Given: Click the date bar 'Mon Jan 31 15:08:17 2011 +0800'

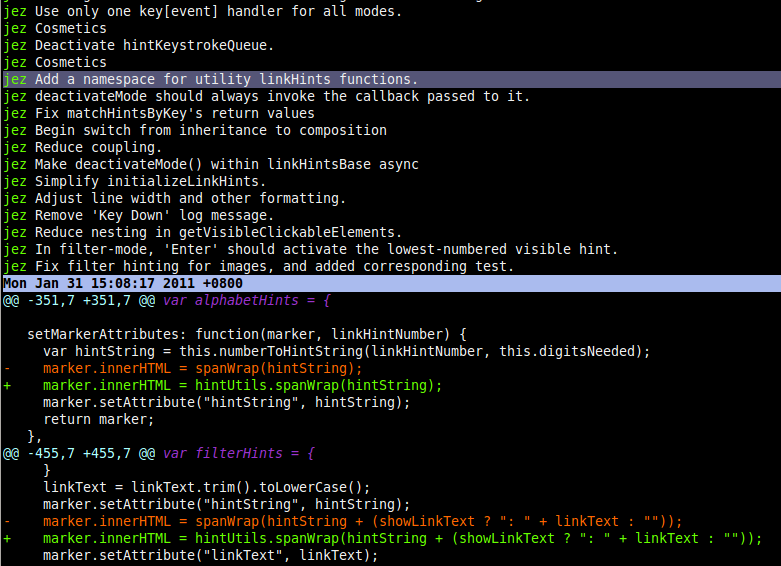Looking at the screenshot, I should click(x=390, y=283).
